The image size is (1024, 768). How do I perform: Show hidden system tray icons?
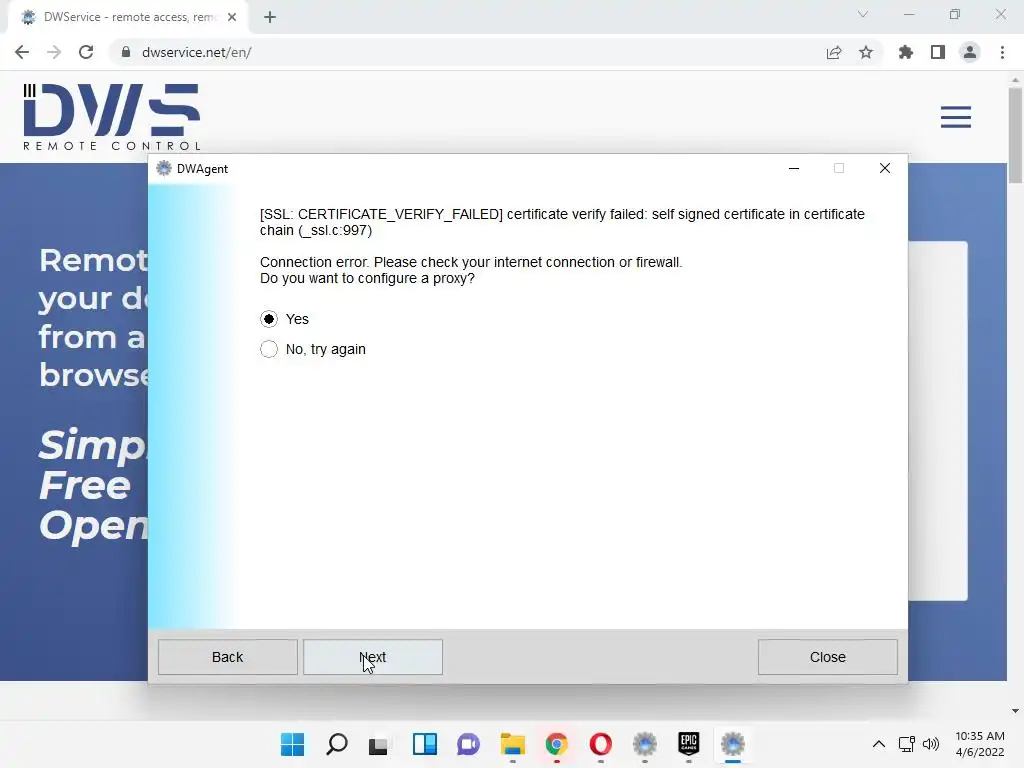coord(879,744)
